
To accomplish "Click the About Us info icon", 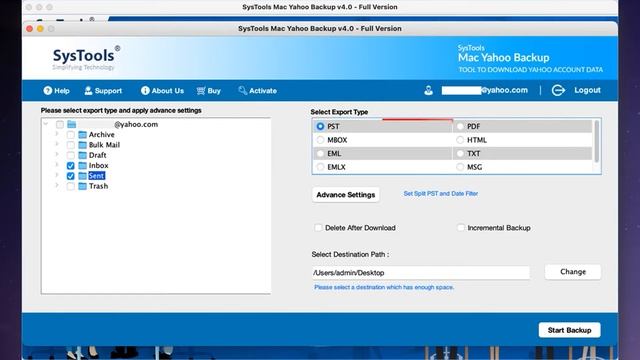I will (x=145, y=90).
